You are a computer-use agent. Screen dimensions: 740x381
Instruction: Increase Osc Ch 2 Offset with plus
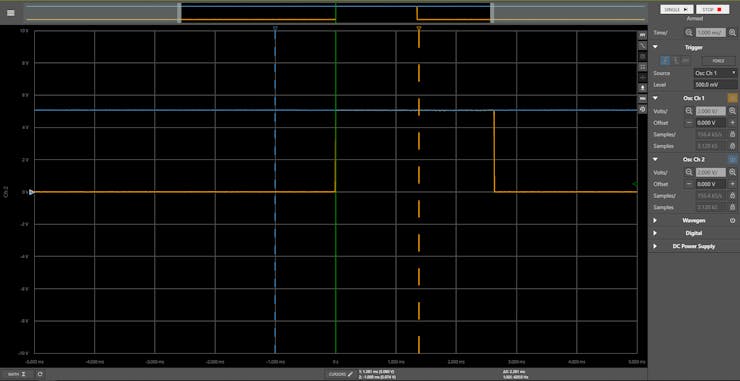732,184
